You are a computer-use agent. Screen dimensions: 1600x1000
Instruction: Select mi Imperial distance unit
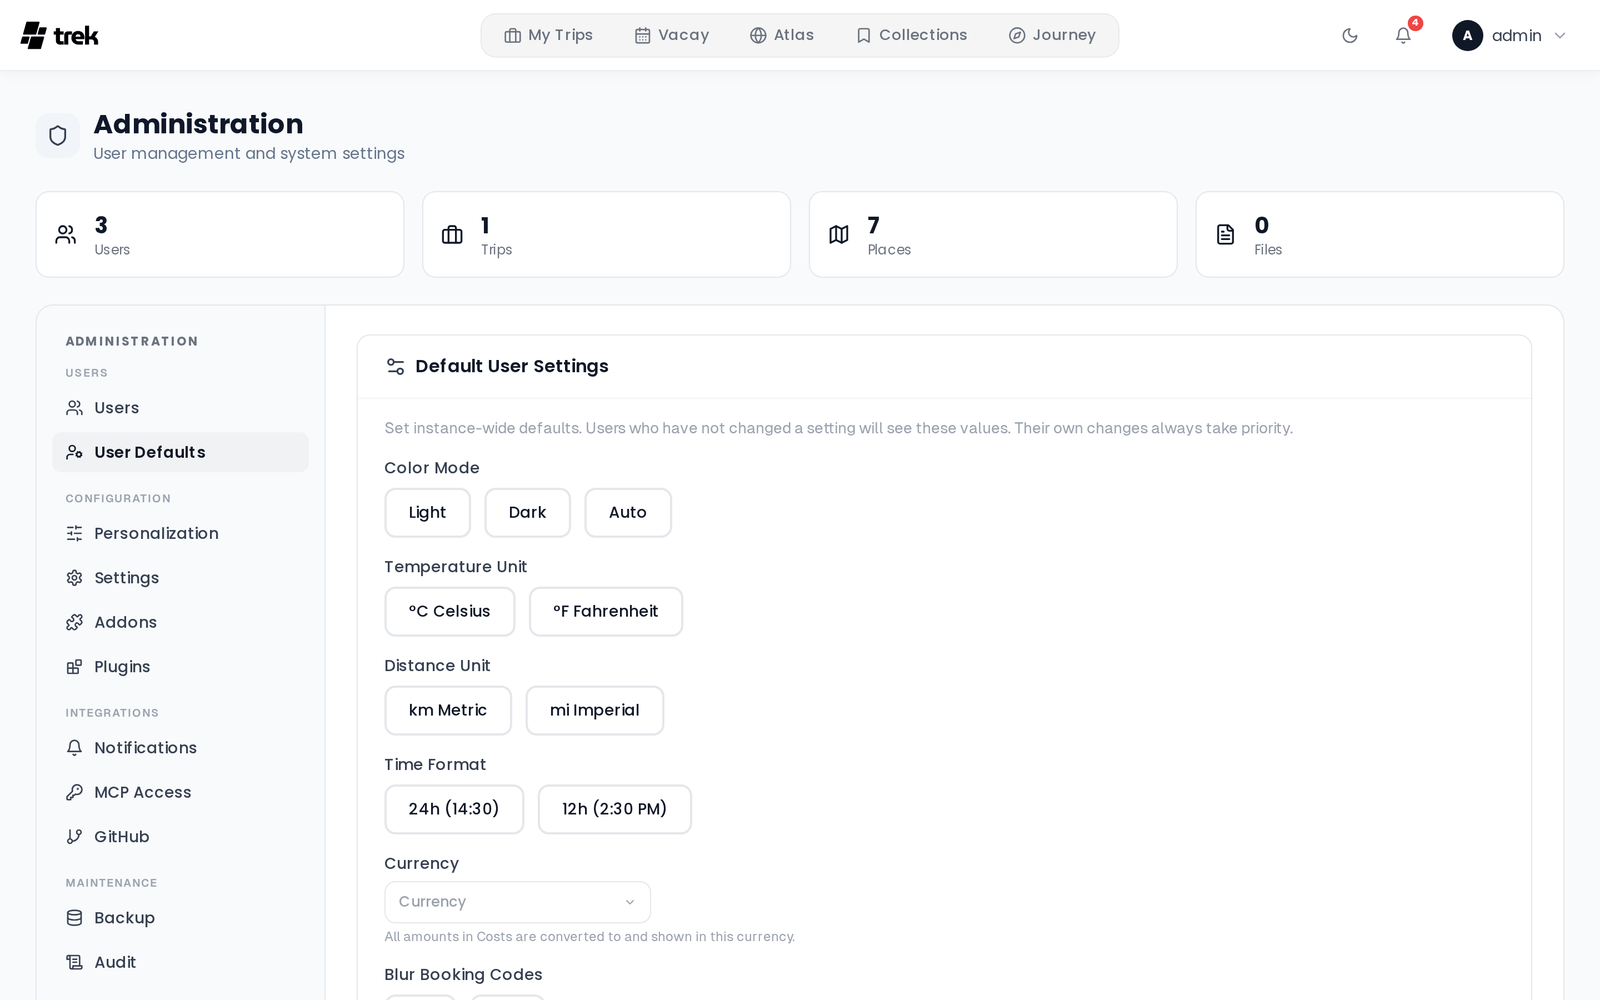click(x=595, y=711)
